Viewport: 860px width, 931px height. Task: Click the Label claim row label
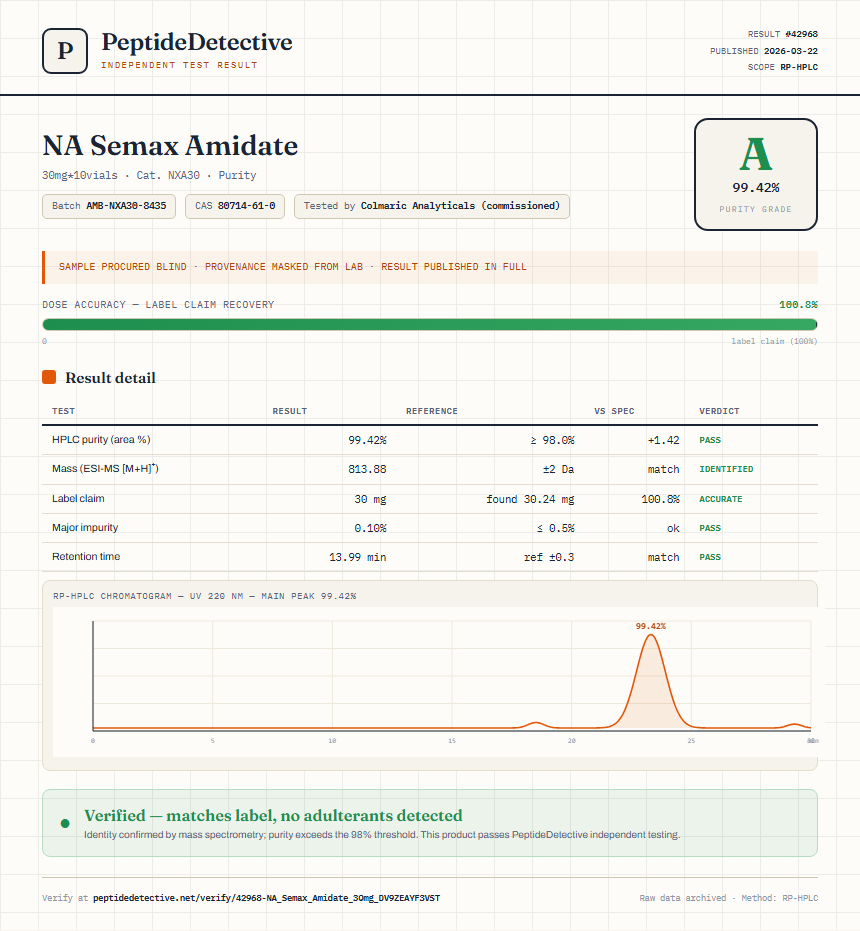(x=78, y=498)
